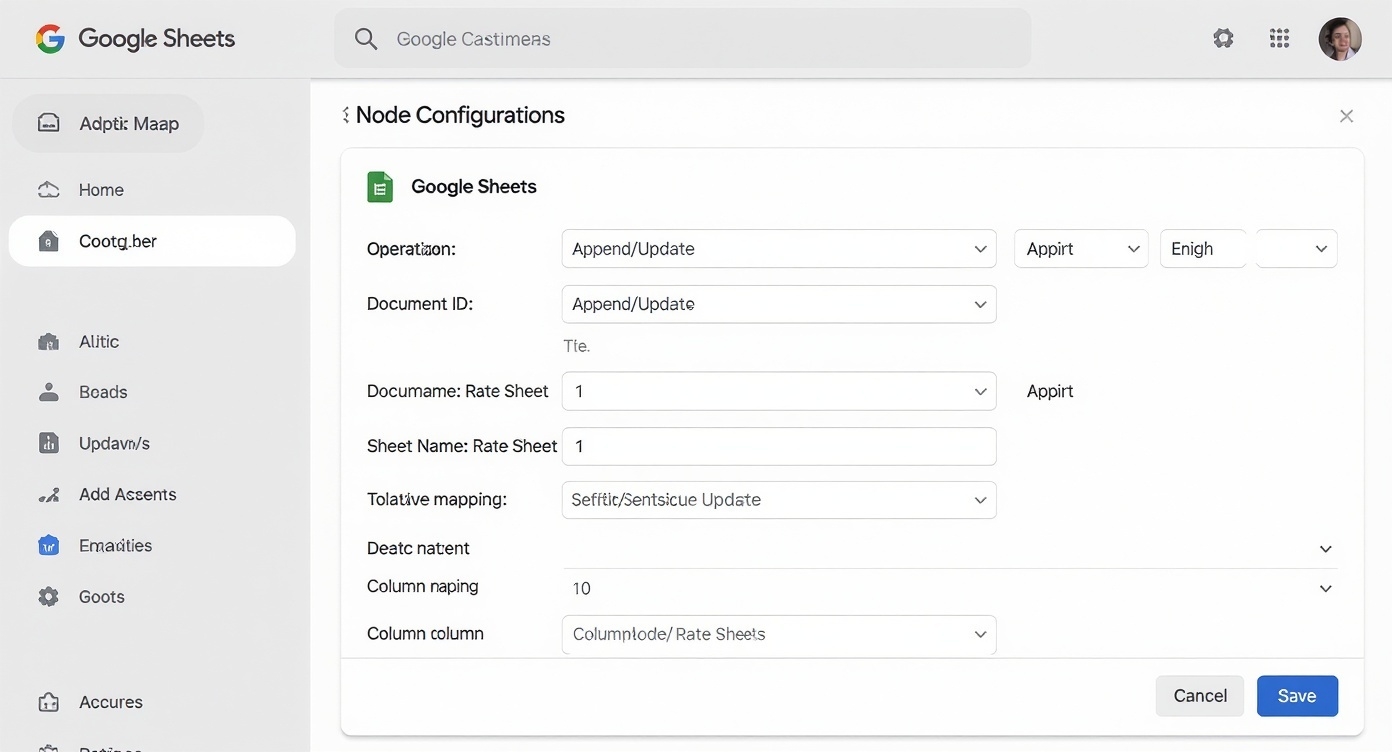Select Alitic in the sidebar menu

[x=99, y=342]
